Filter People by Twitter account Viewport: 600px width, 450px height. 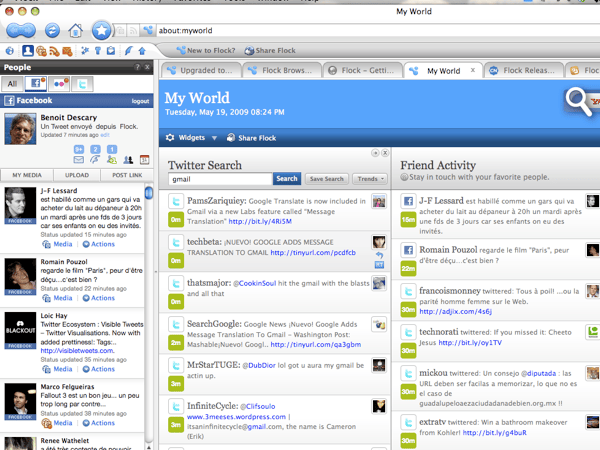coord(81,84)
